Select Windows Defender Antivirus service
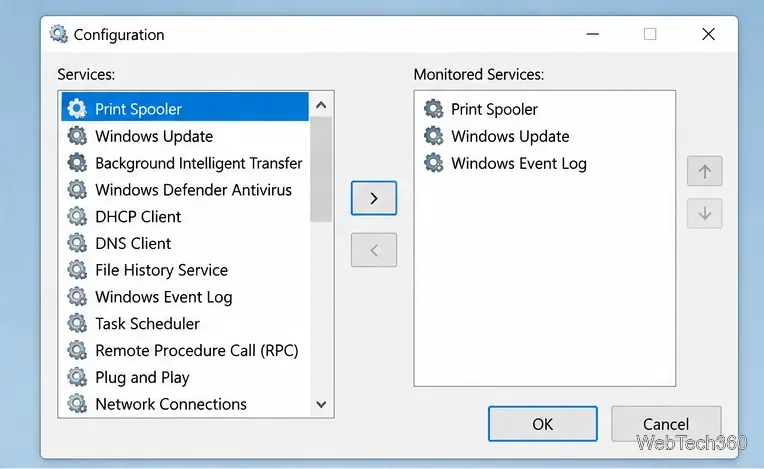764x469 pixels. [185, 189]
